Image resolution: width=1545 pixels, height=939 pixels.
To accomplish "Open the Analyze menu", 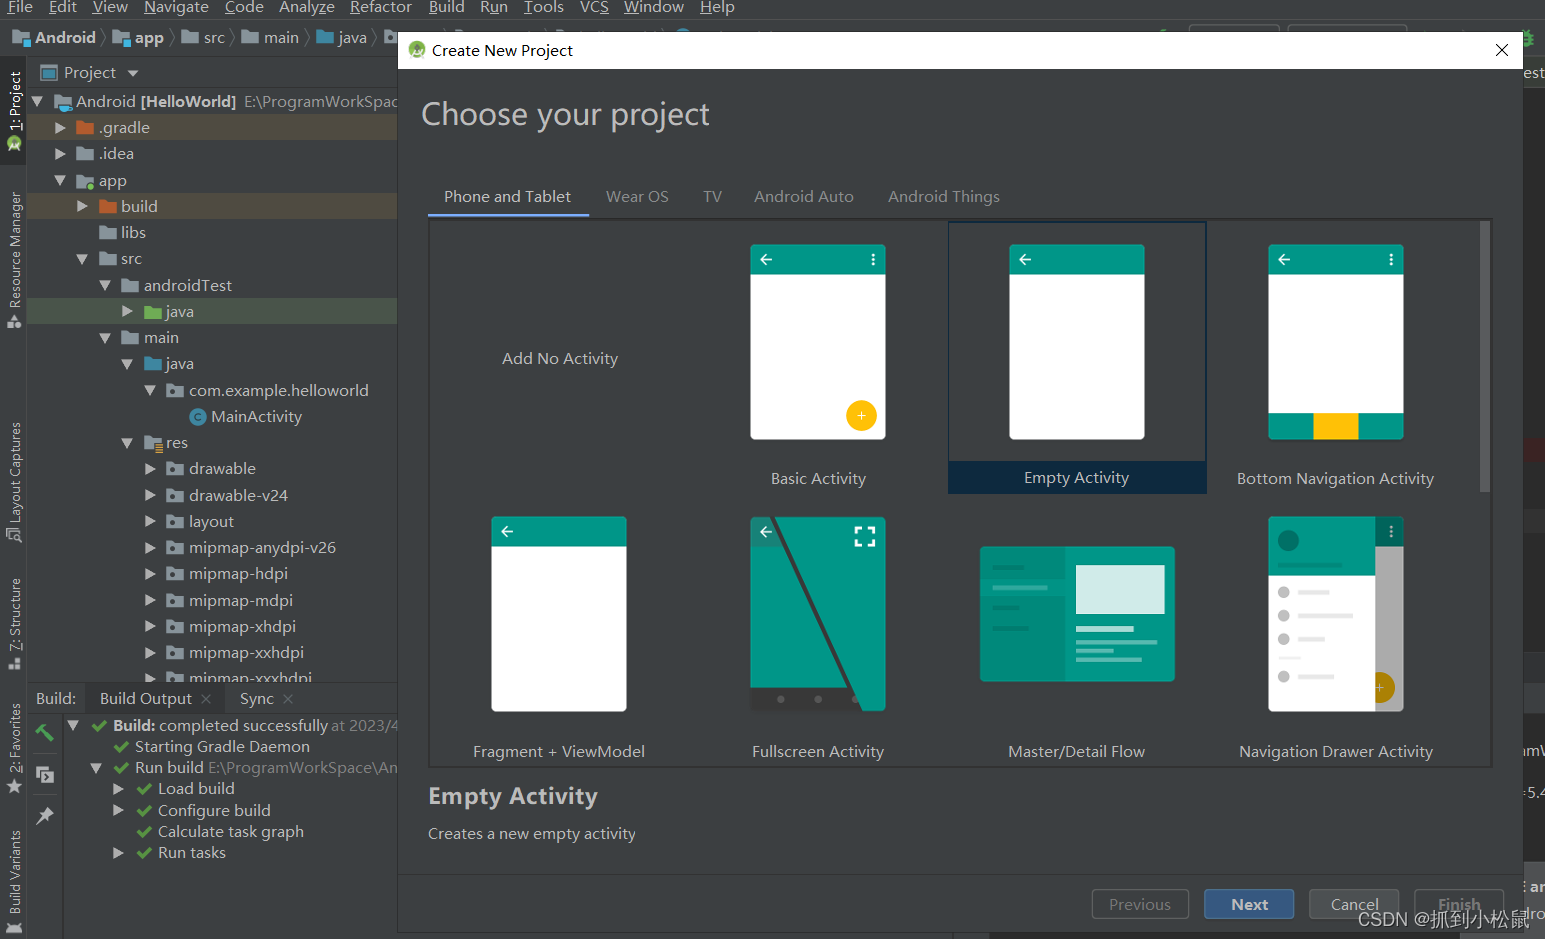I will [x=307, y=8].
